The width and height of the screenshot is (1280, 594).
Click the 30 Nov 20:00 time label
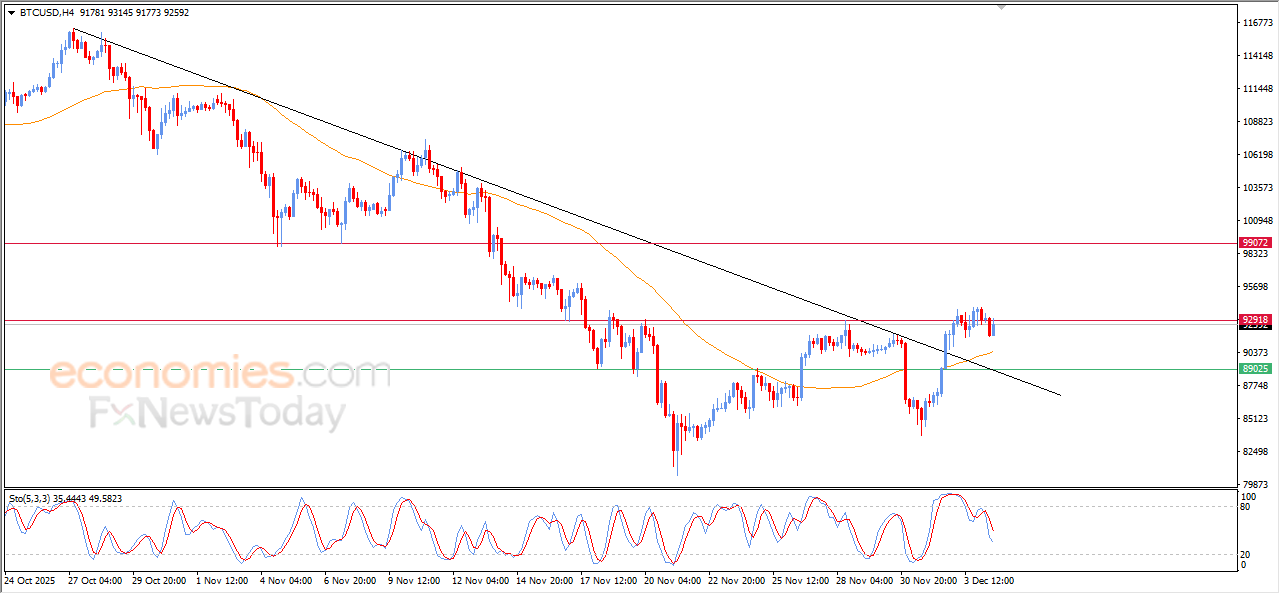[927, 580]
